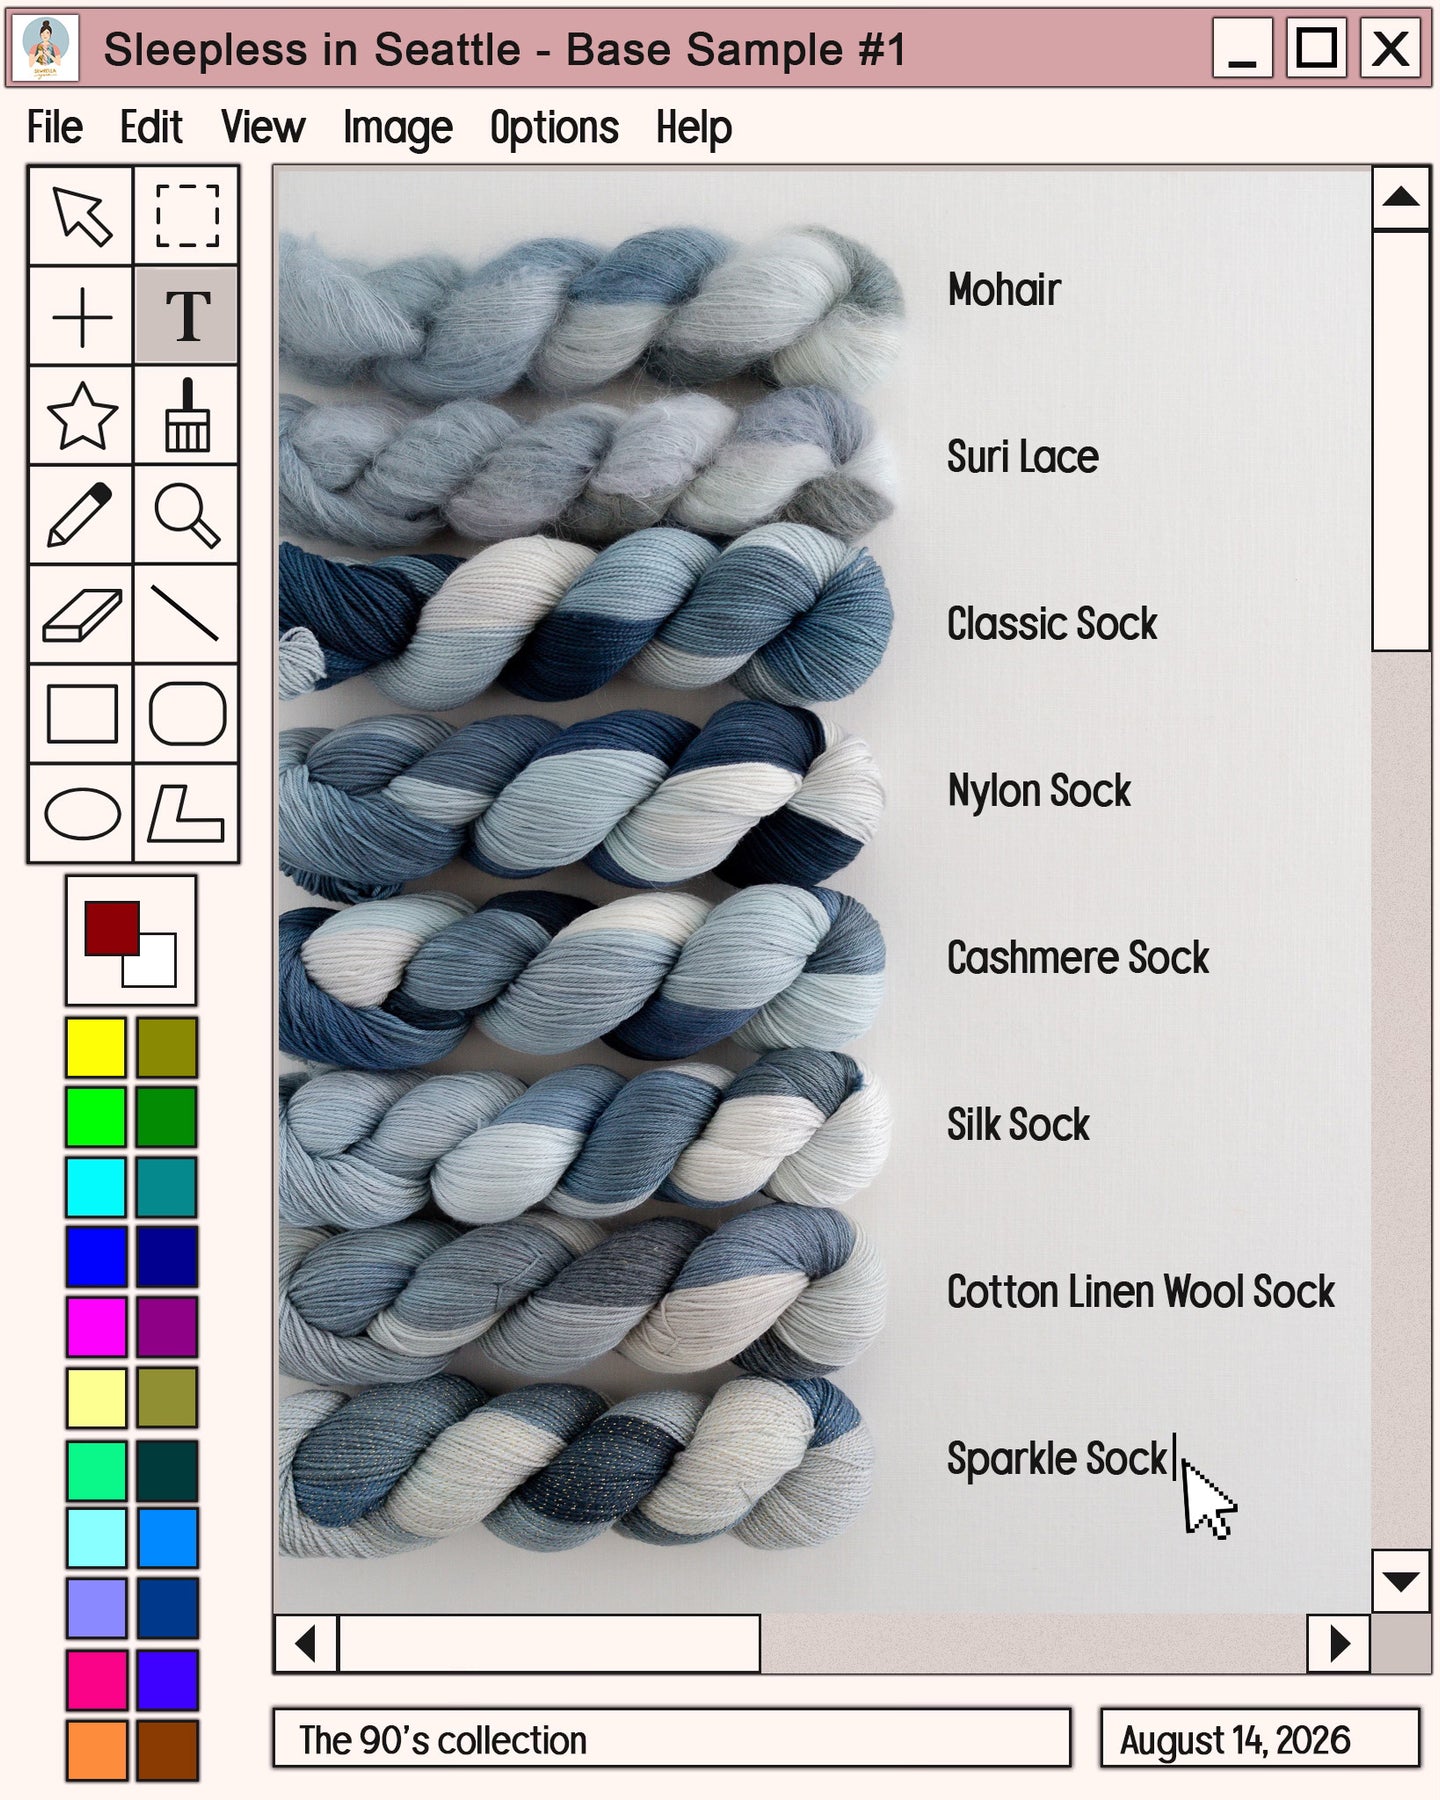Select the rounded rectangle shape tool
This screenshot has height=1800, width=1440.
pyautogui.click(x=187, y=714)
